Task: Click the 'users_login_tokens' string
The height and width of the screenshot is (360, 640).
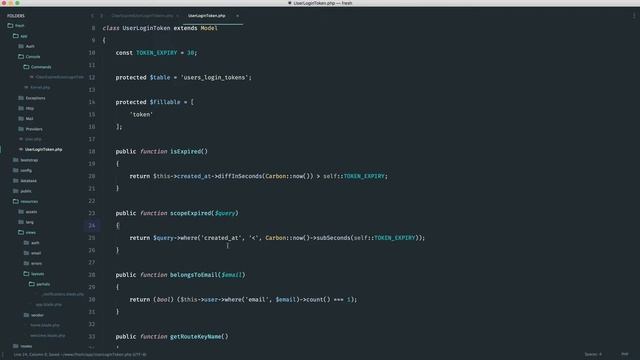Action: (x=215, y=78)
